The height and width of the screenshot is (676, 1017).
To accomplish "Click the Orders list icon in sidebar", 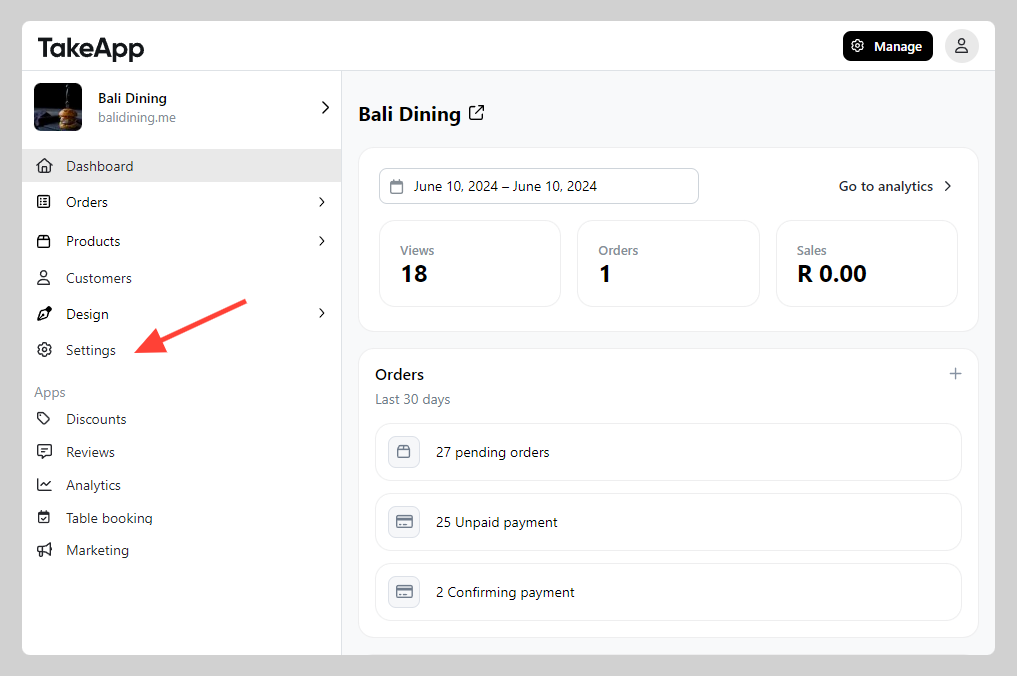I will (x=43, y=202).
